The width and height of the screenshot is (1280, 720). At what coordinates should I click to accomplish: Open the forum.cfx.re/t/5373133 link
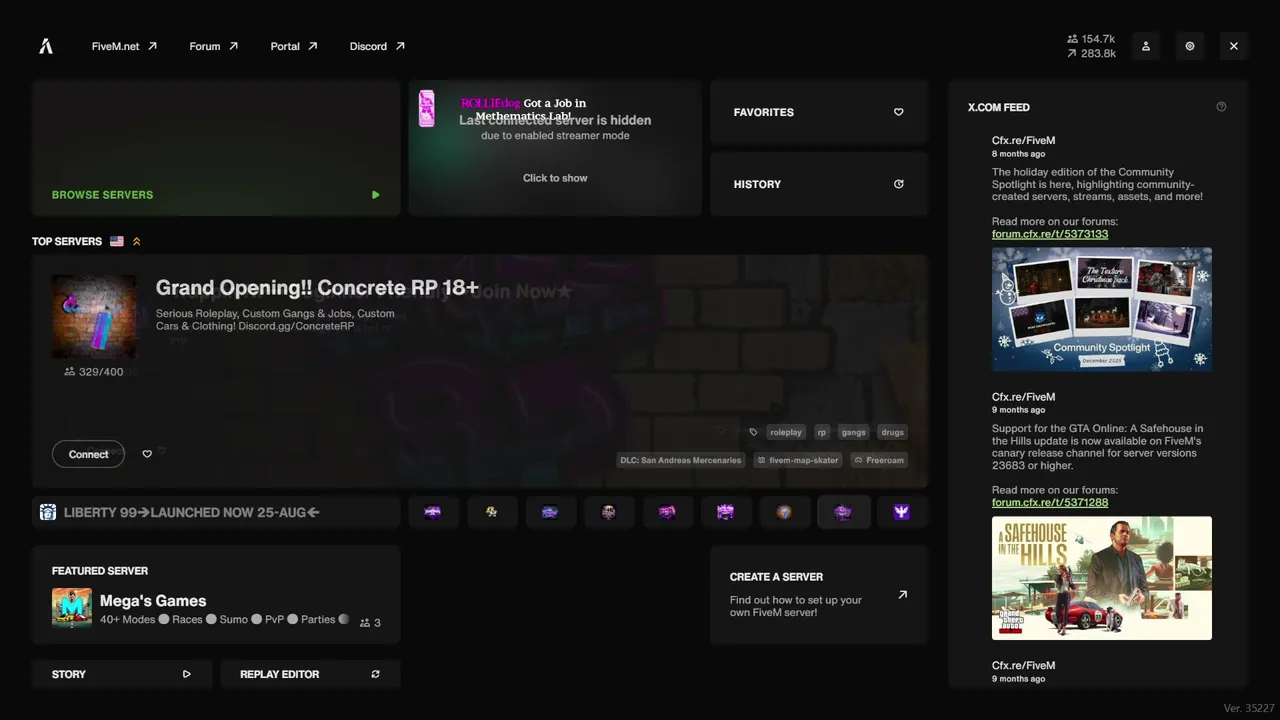pos(1050,234)
